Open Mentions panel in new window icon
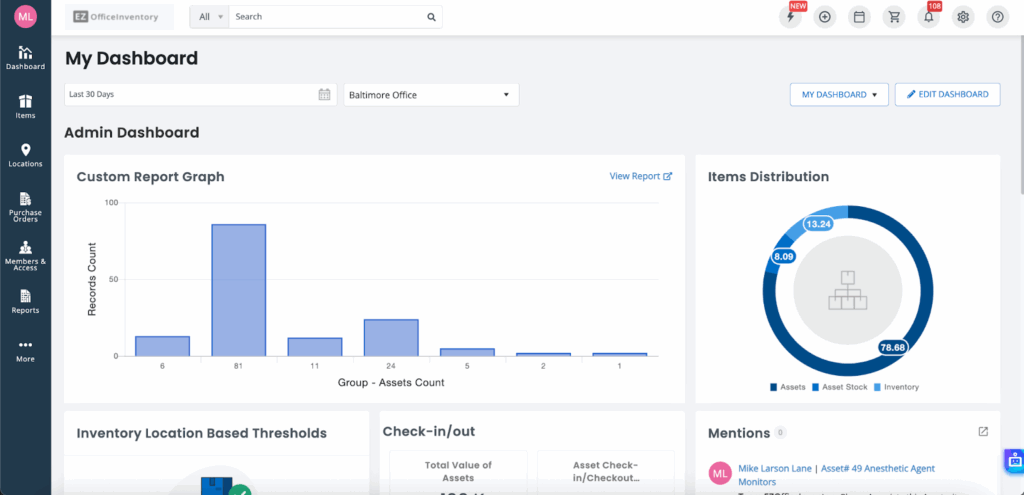The height and width of the screenshot is (495, 1024). pyautogui.click(x=983, y=432)
